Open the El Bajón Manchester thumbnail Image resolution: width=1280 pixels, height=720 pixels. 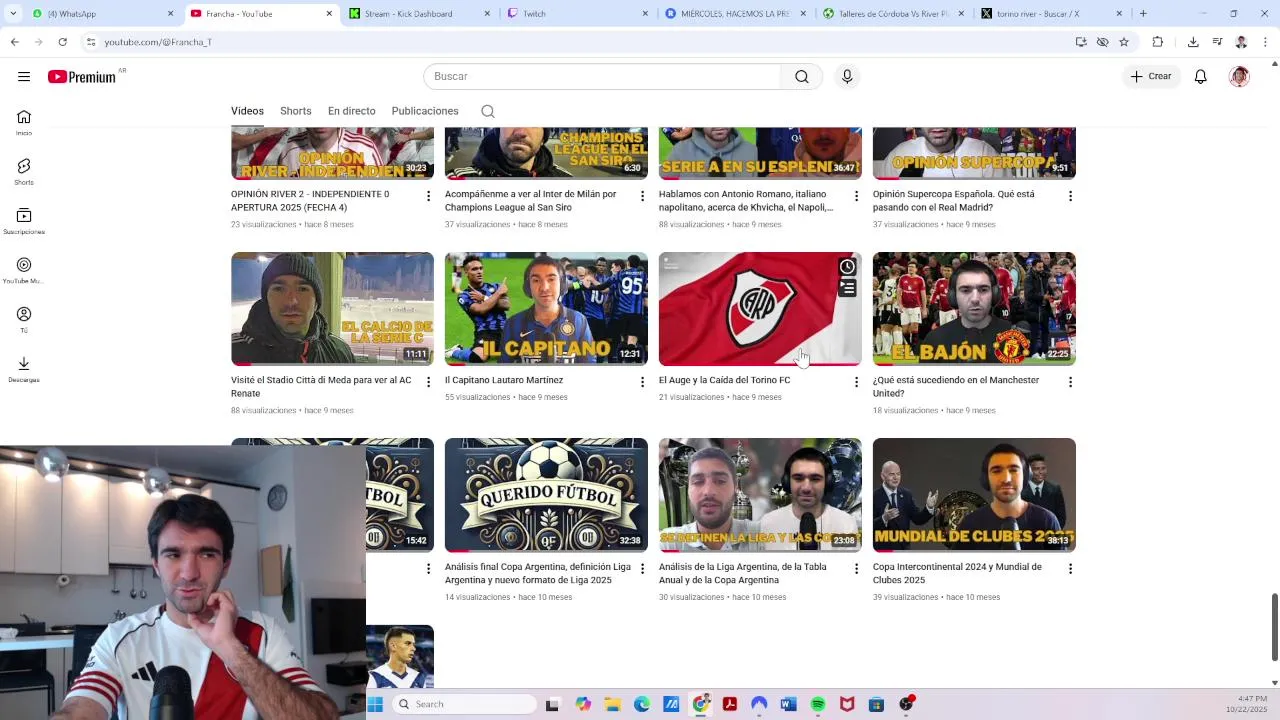pos(974,309)
